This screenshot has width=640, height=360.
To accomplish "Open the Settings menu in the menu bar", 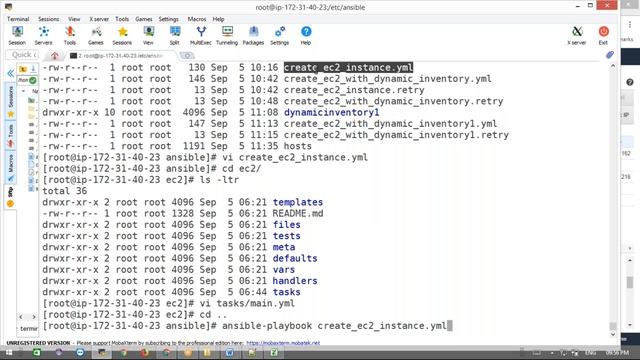I will pos(169,19).
